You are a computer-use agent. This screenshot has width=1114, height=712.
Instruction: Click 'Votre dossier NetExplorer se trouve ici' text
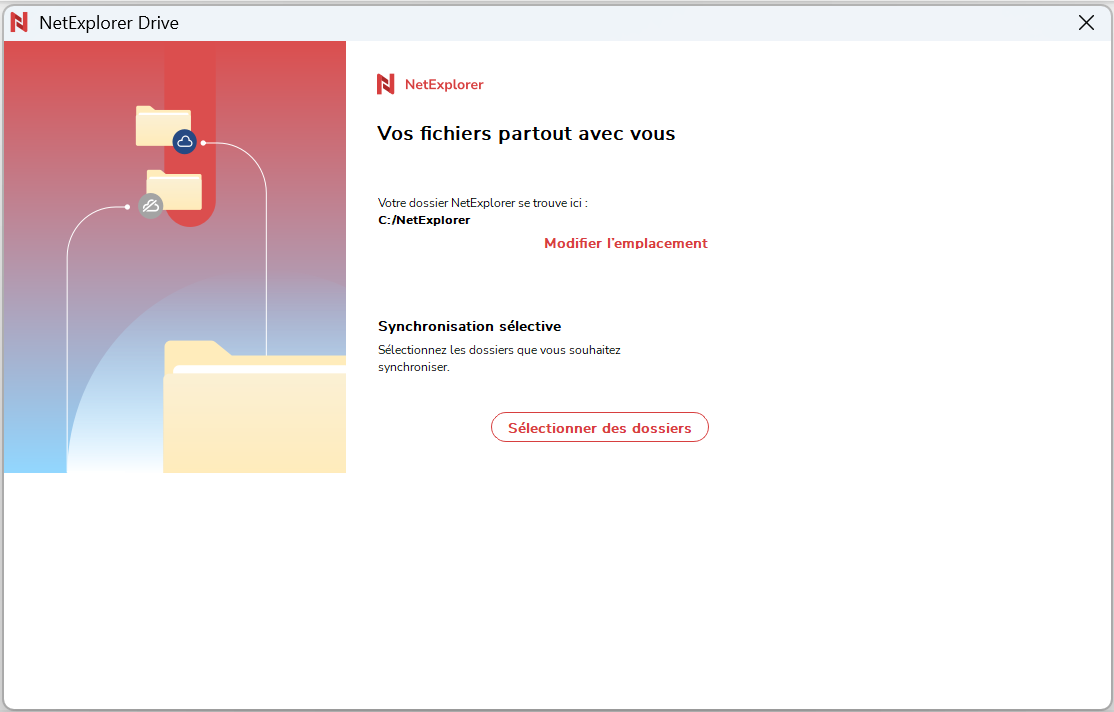482,203
